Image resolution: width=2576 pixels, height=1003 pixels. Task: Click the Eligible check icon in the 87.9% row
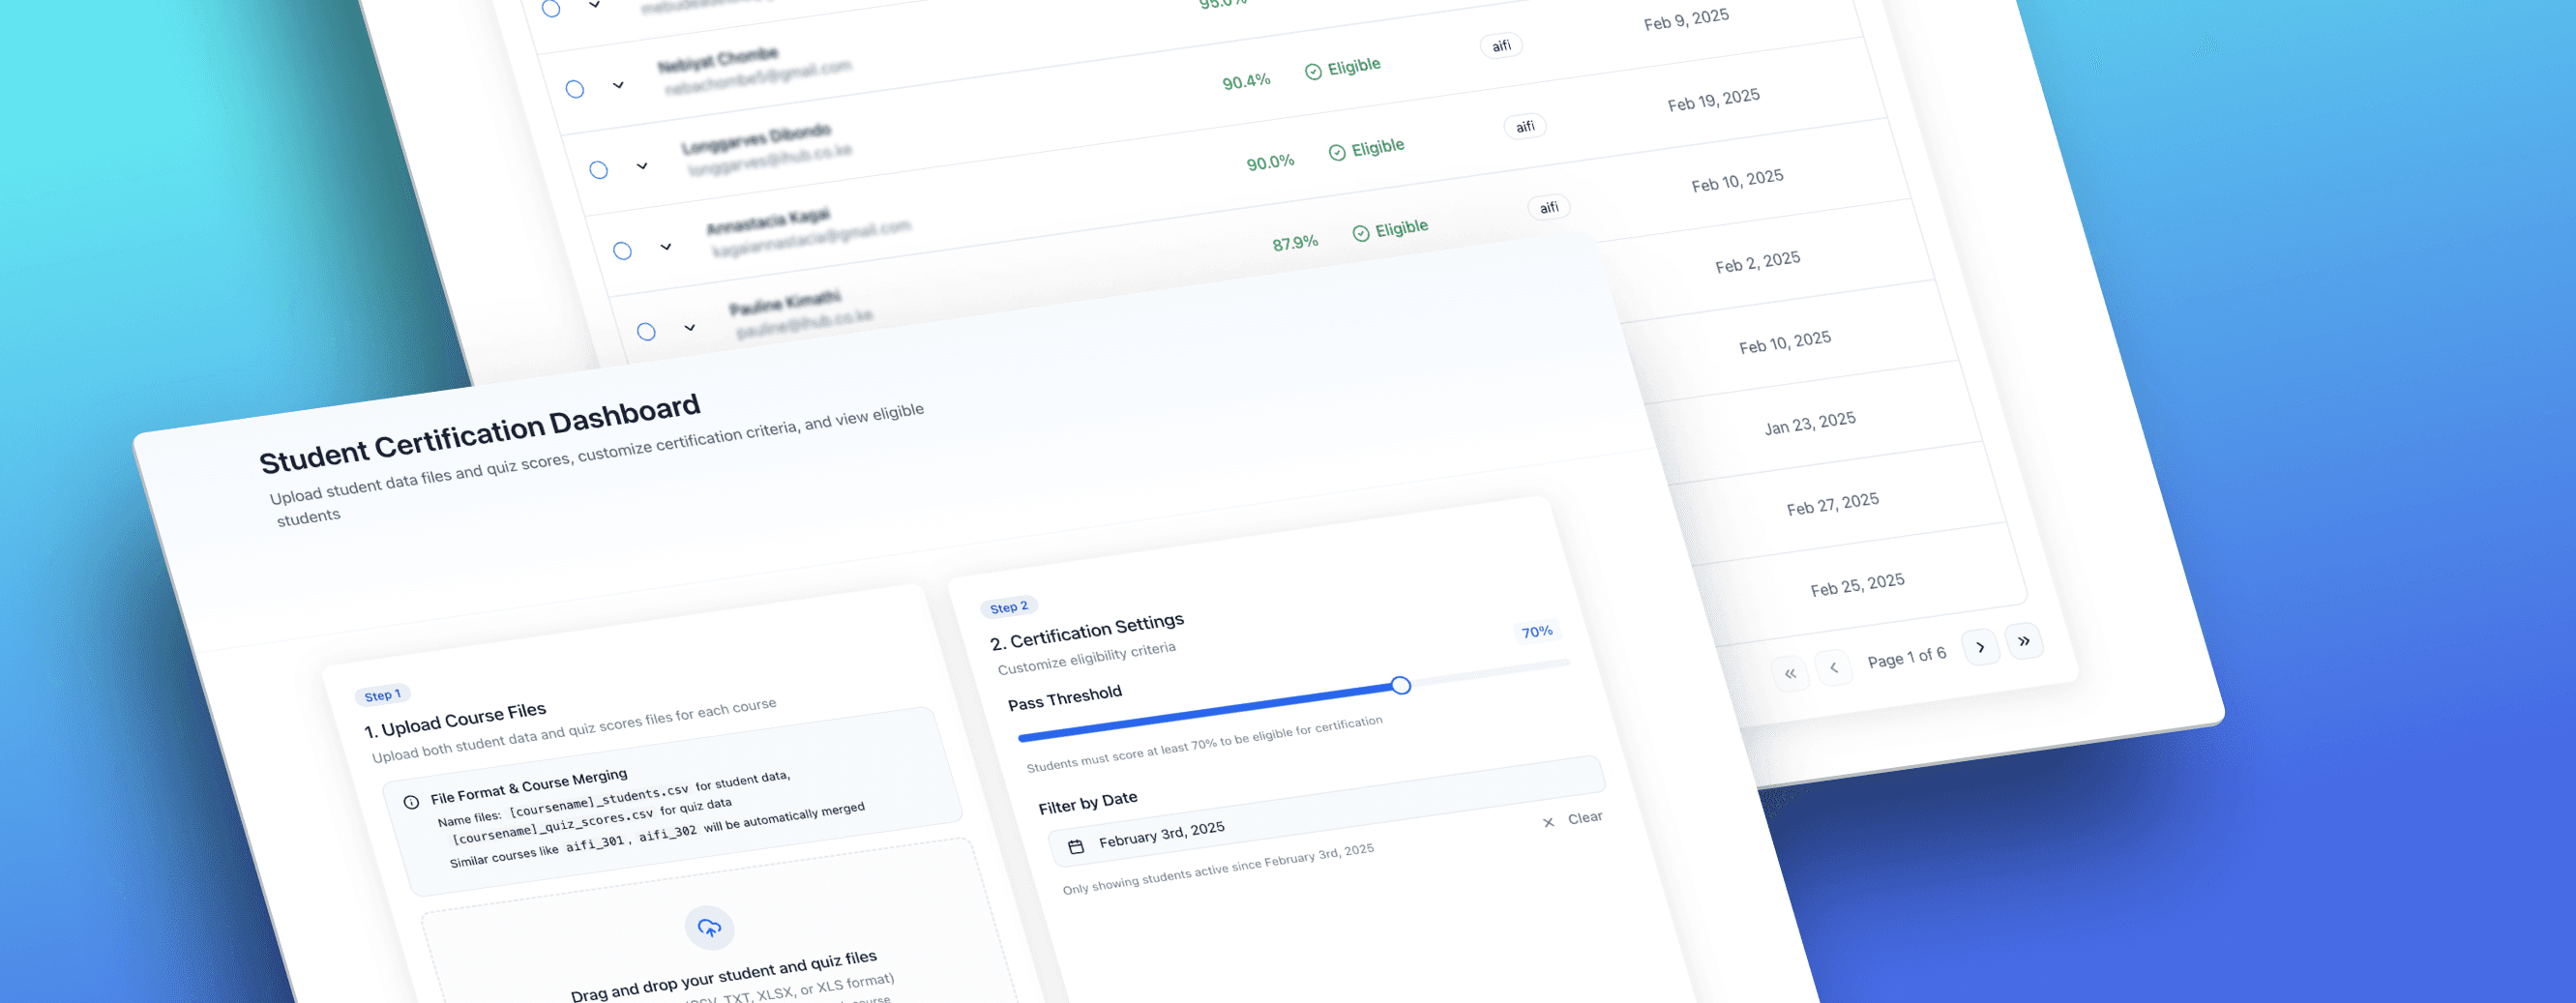pyautogui.click(x=1361, y=233)
